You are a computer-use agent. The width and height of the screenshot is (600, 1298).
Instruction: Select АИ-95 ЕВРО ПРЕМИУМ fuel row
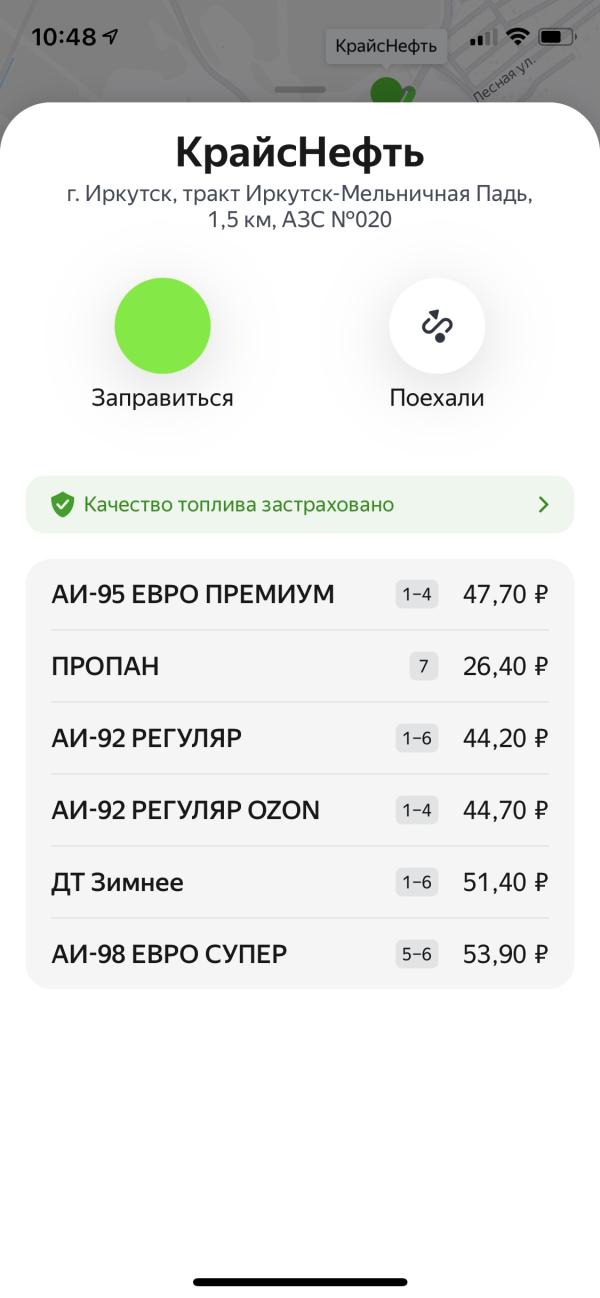pos(300,595)
